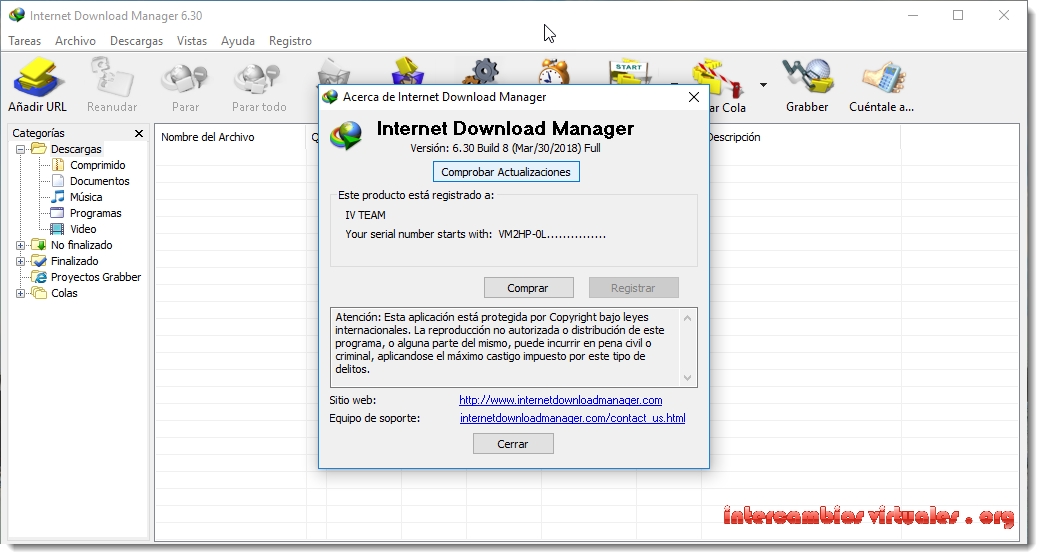Click the serial number text 'VM2HP-0L'
Image resolution: width=1043 pixels, height=559 pixels.
point(522,234)
